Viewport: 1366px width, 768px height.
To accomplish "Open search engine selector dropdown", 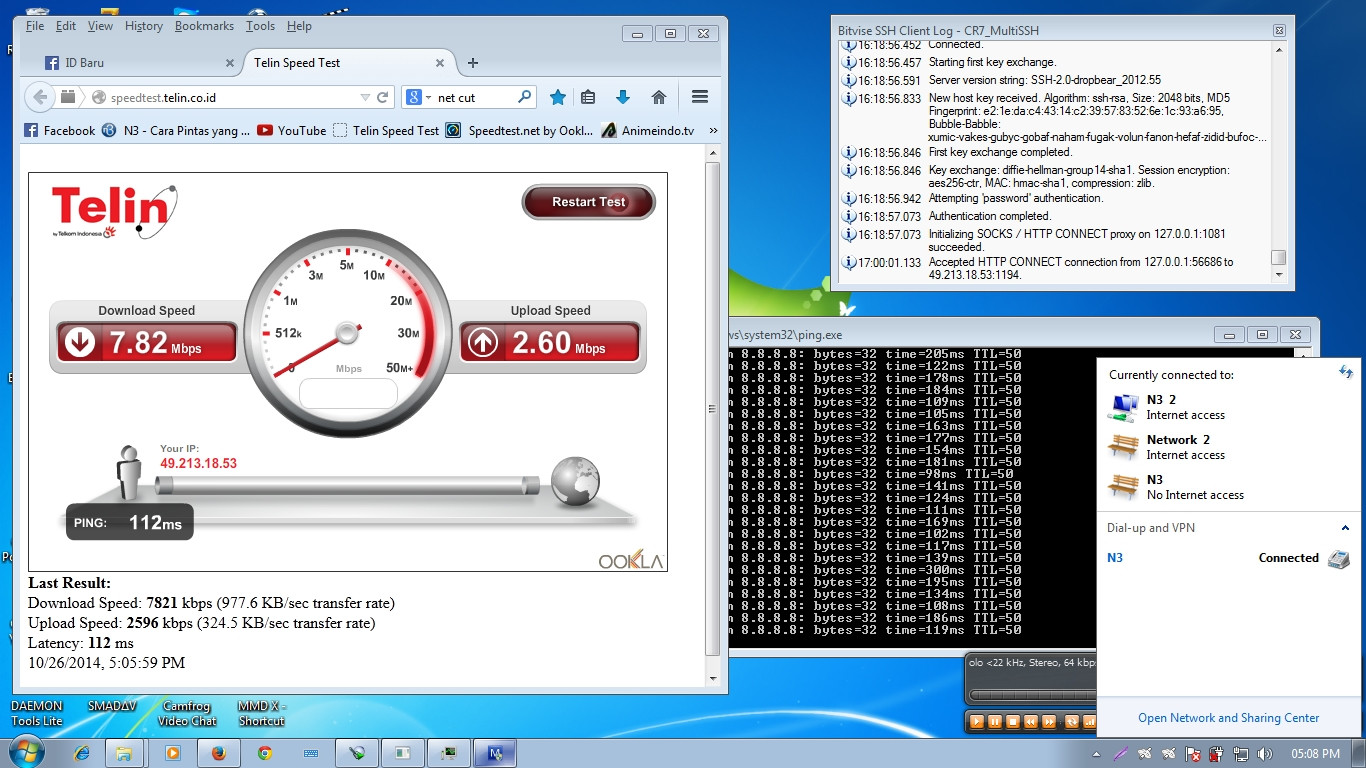I will click(417, 97).
